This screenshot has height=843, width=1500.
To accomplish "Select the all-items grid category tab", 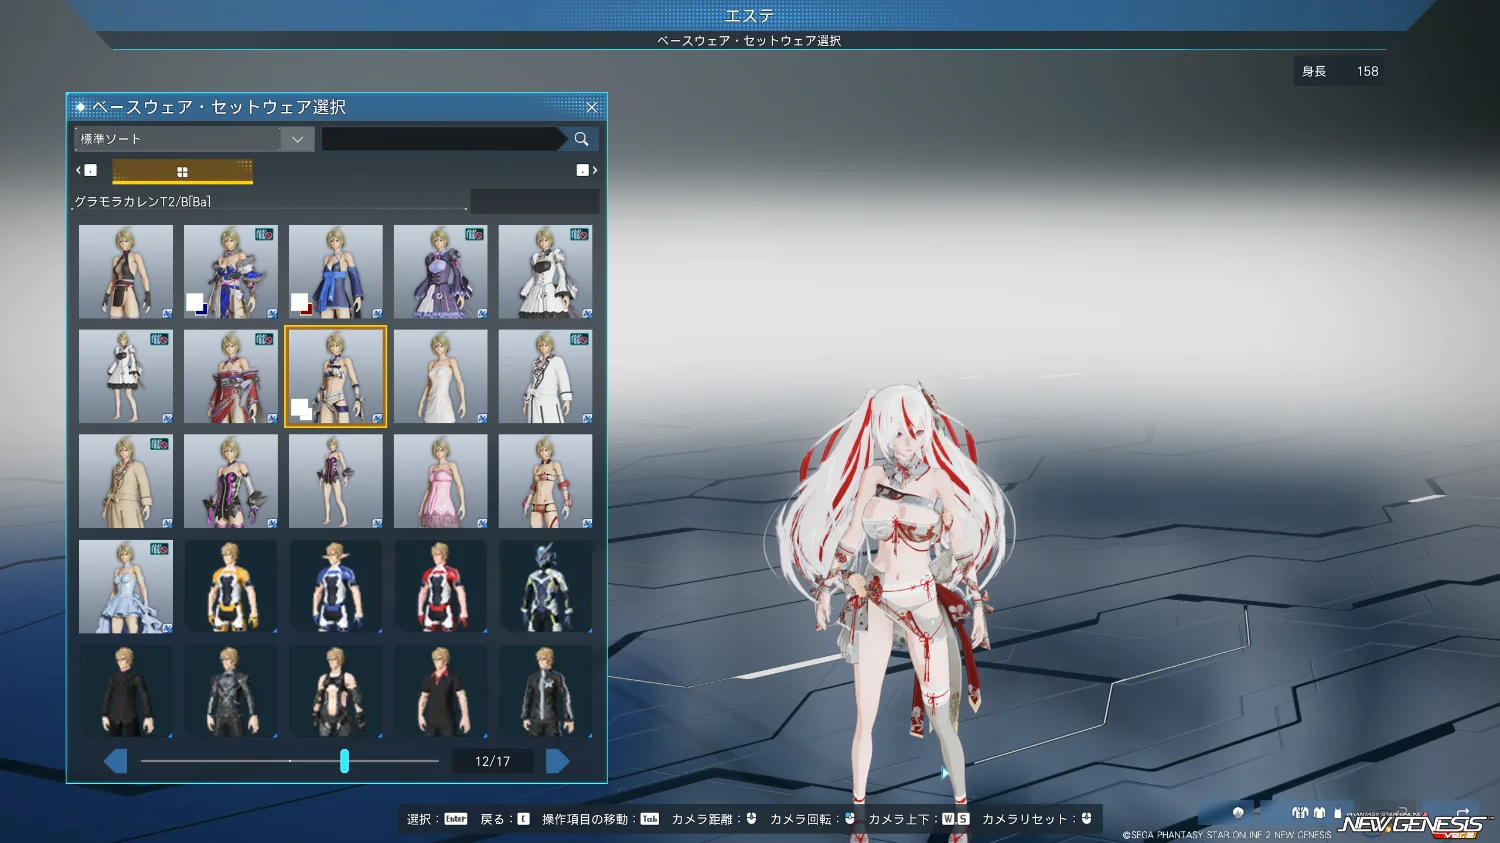I will [182, 172].
